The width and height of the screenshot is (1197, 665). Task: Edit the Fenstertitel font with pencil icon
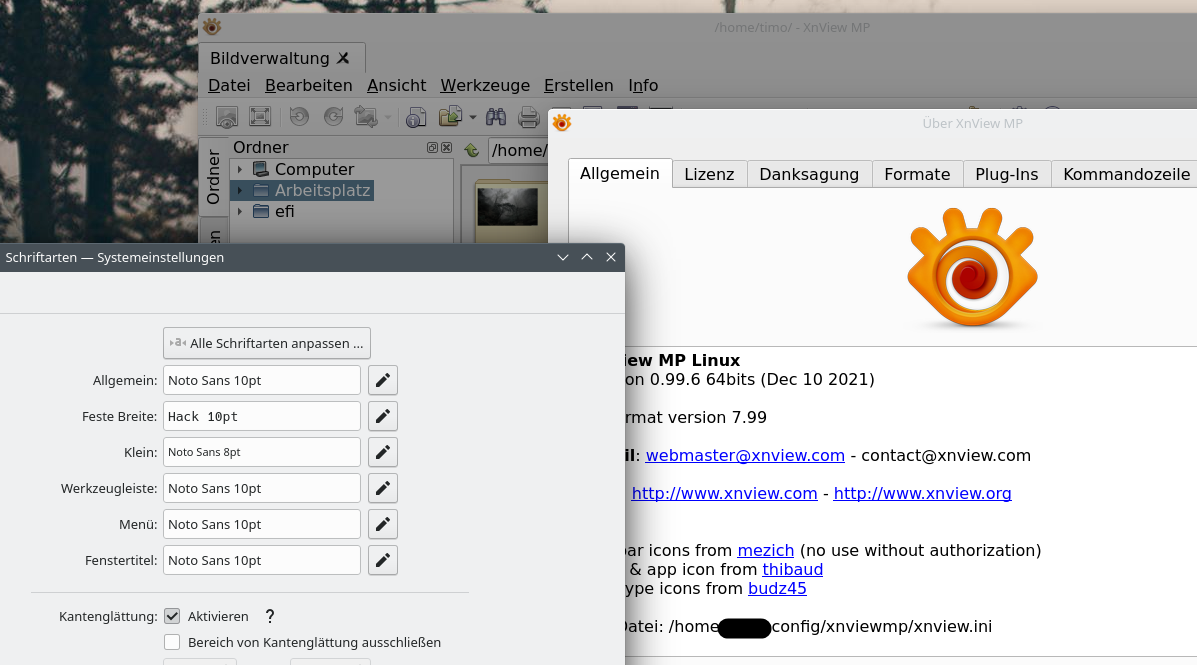pyautogui.click(x=382, y=560)
